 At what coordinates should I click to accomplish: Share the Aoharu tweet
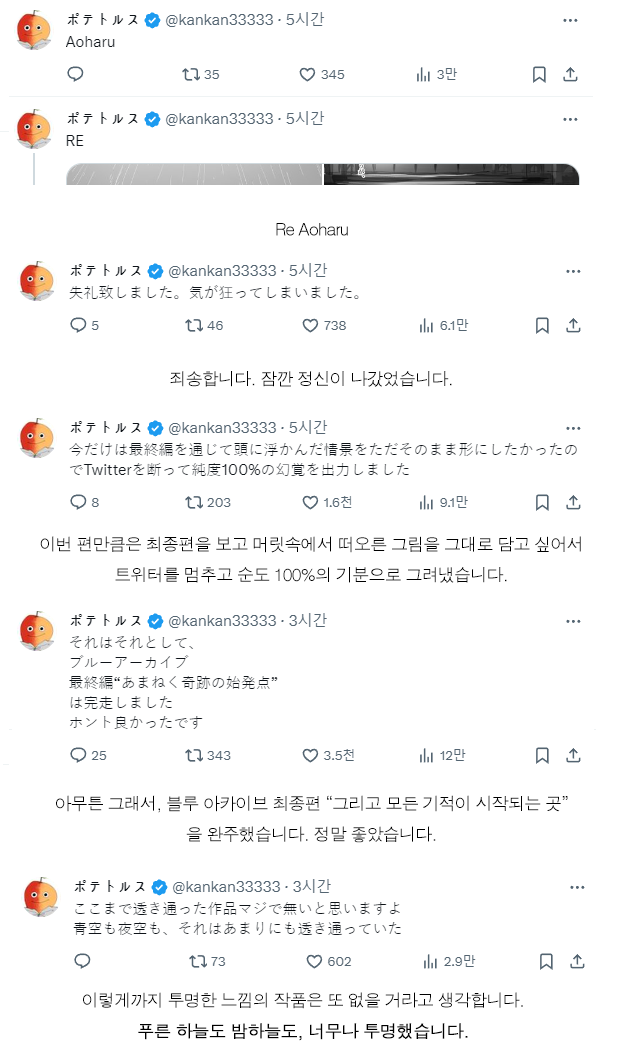coord(571,74)
